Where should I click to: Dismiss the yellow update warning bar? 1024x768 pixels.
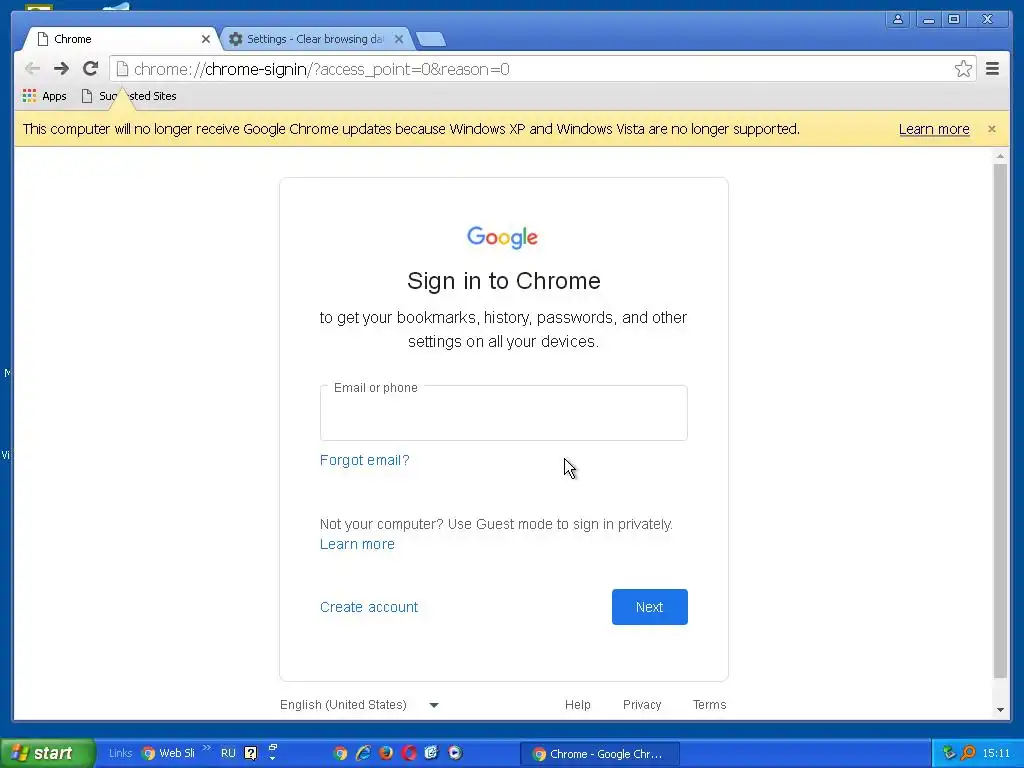coord(991,129)
